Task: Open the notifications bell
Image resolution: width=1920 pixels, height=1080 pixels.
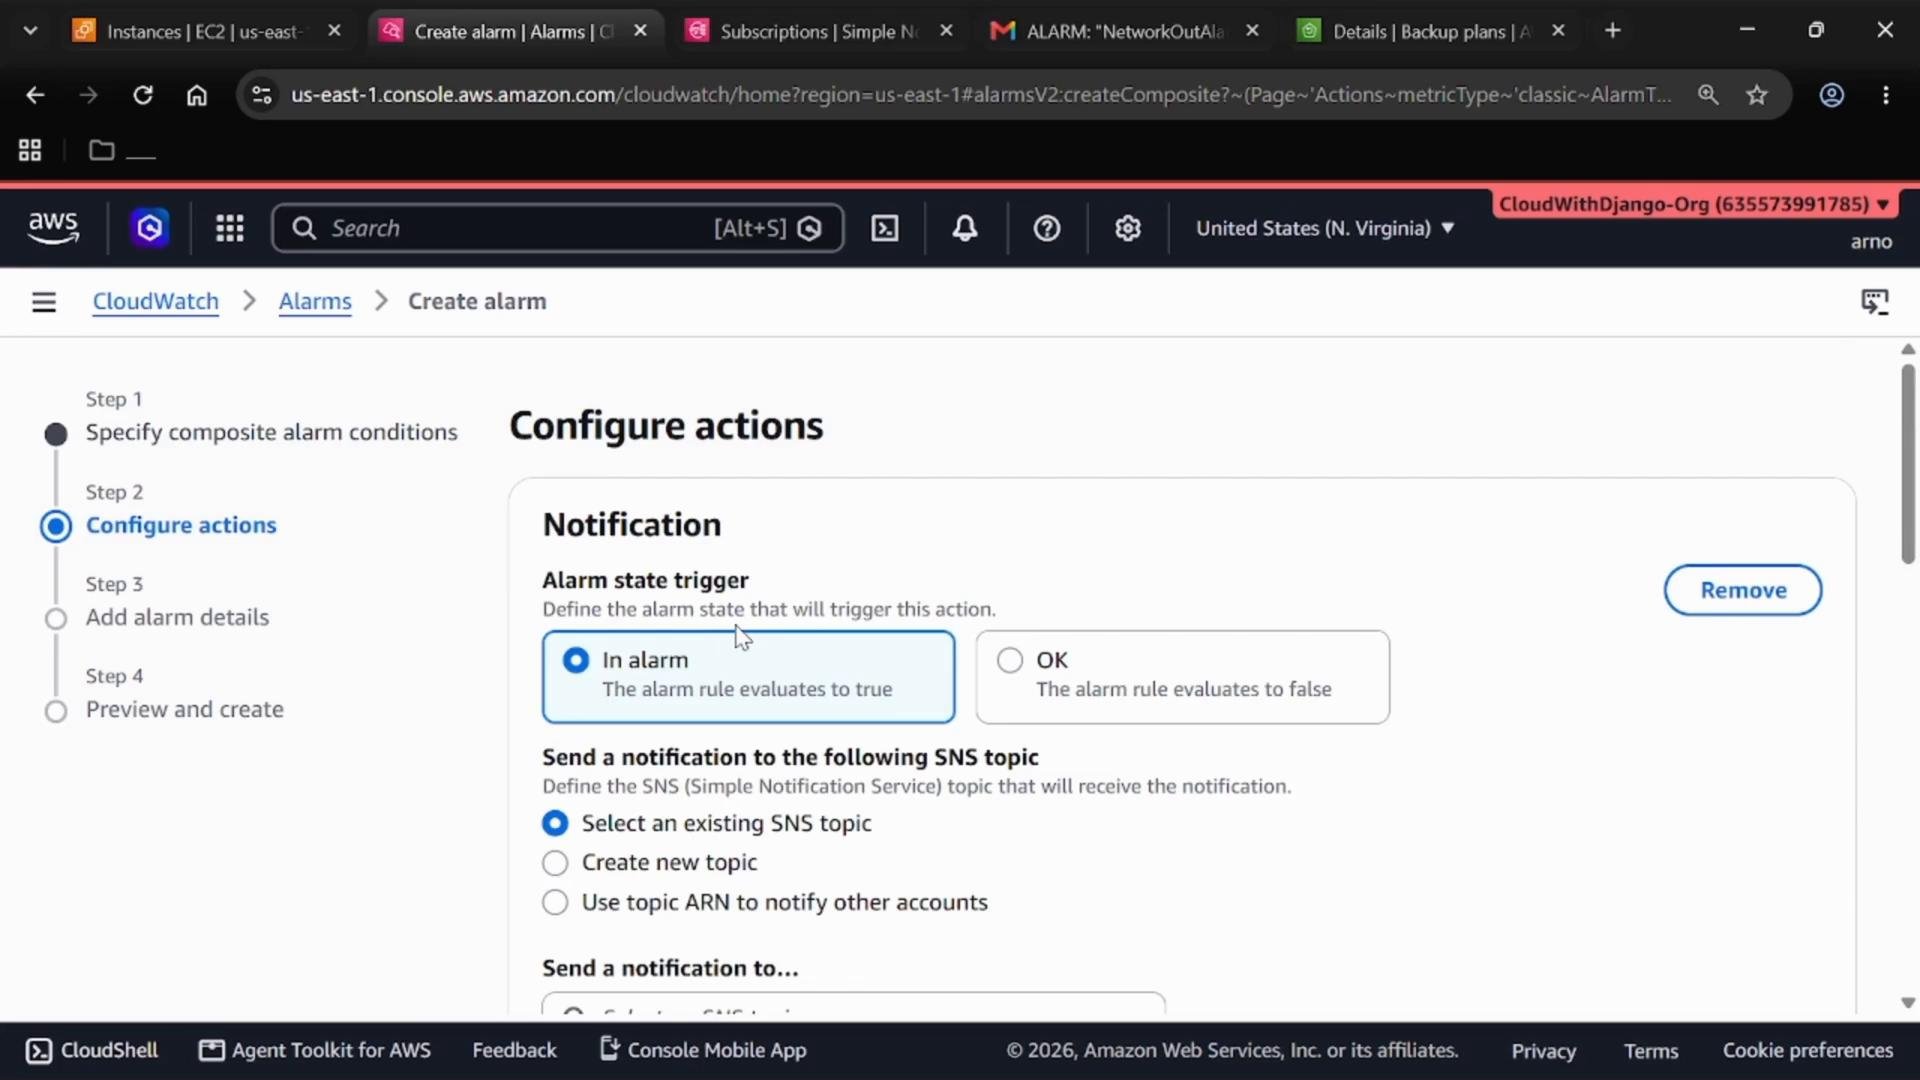Action: (x=965, y=228)
